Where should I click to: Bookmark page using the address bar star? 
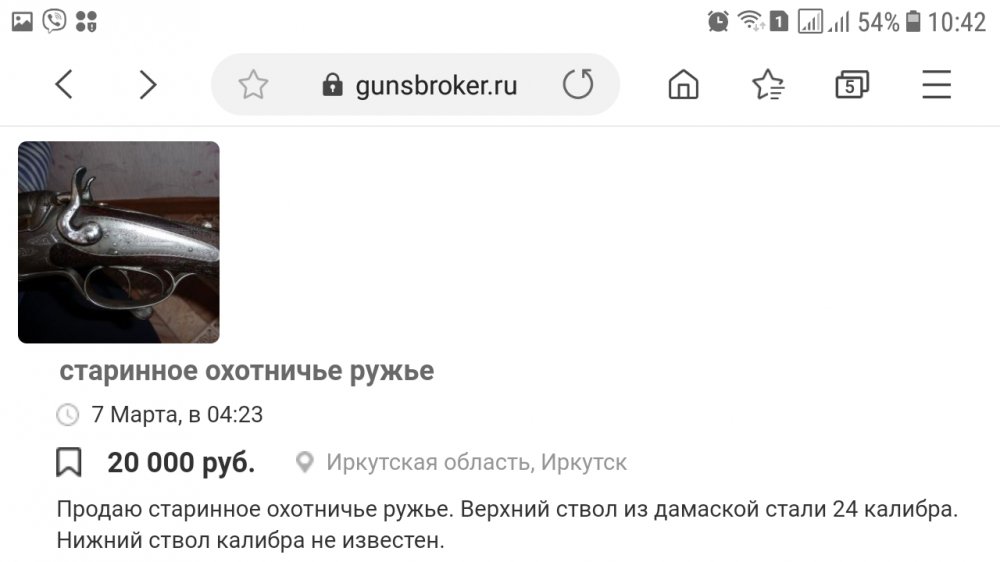point(253,85)
